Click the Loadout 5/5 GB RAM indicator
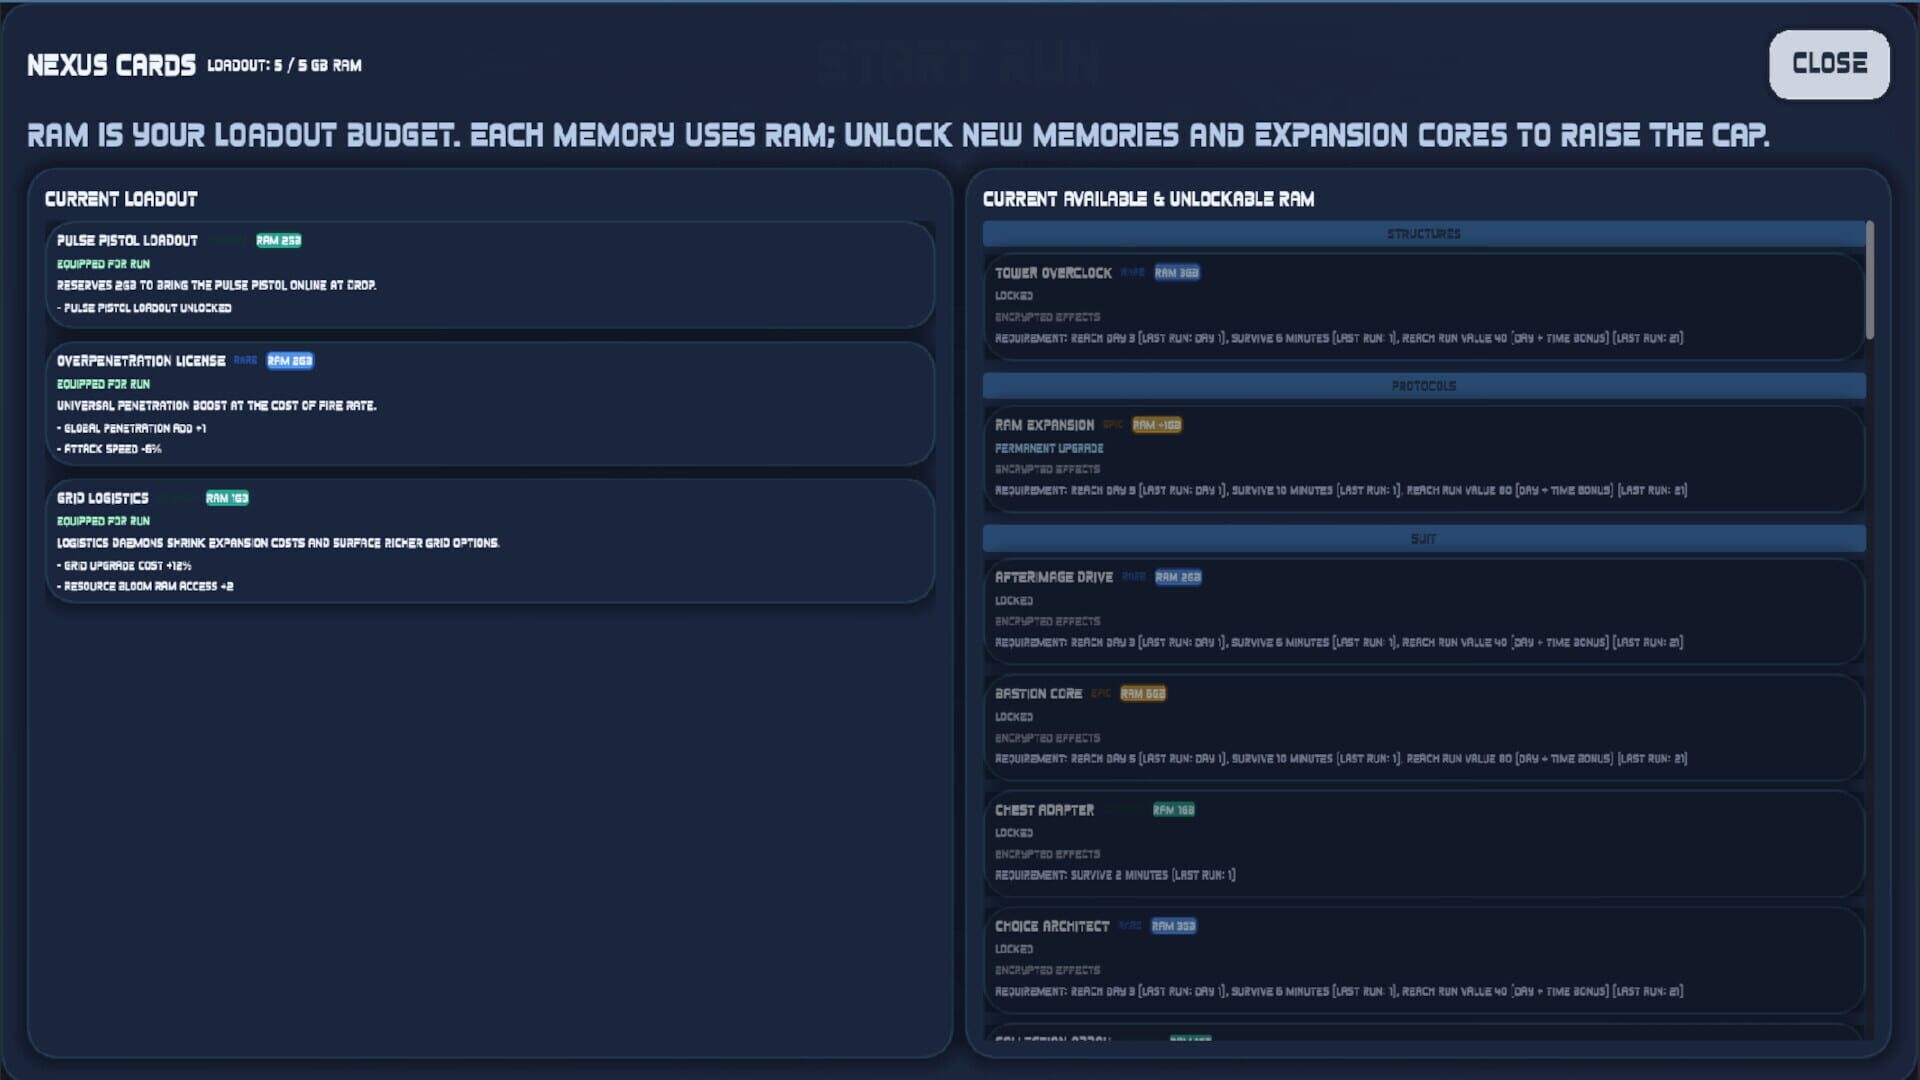The image size is (1920, 1080). [283, 66]
